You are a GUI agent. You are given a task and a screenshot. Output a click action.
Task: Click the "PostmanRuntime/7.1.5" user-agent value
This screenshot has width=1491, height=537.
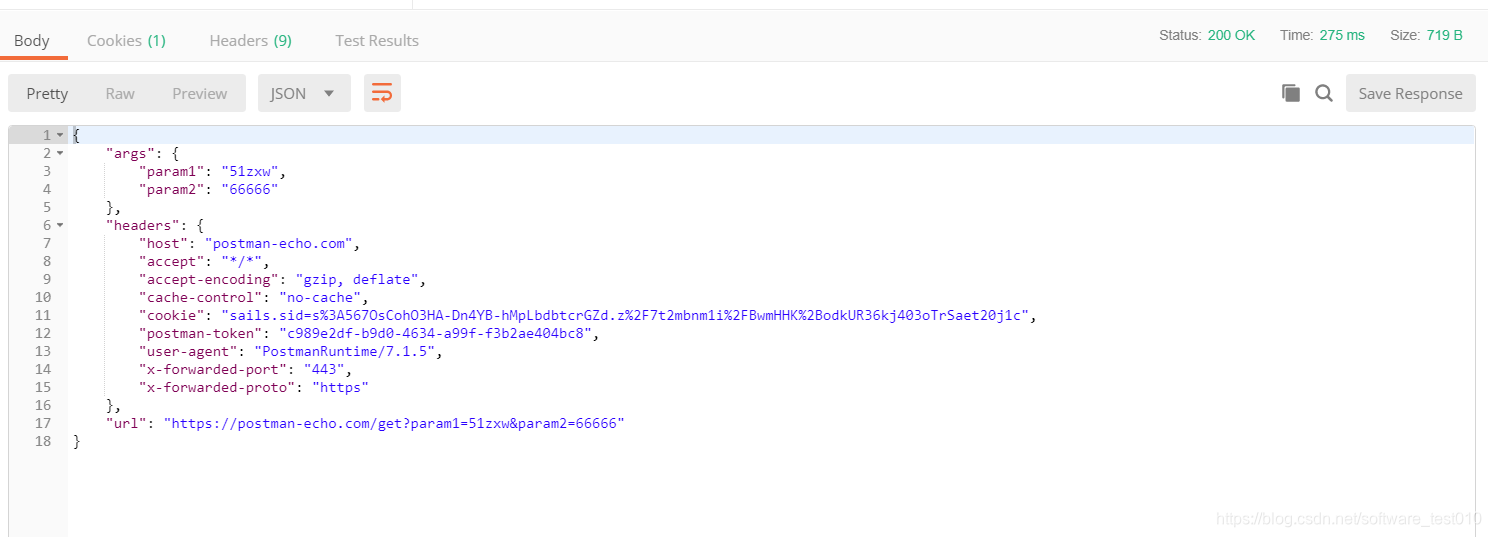[345, 351]
